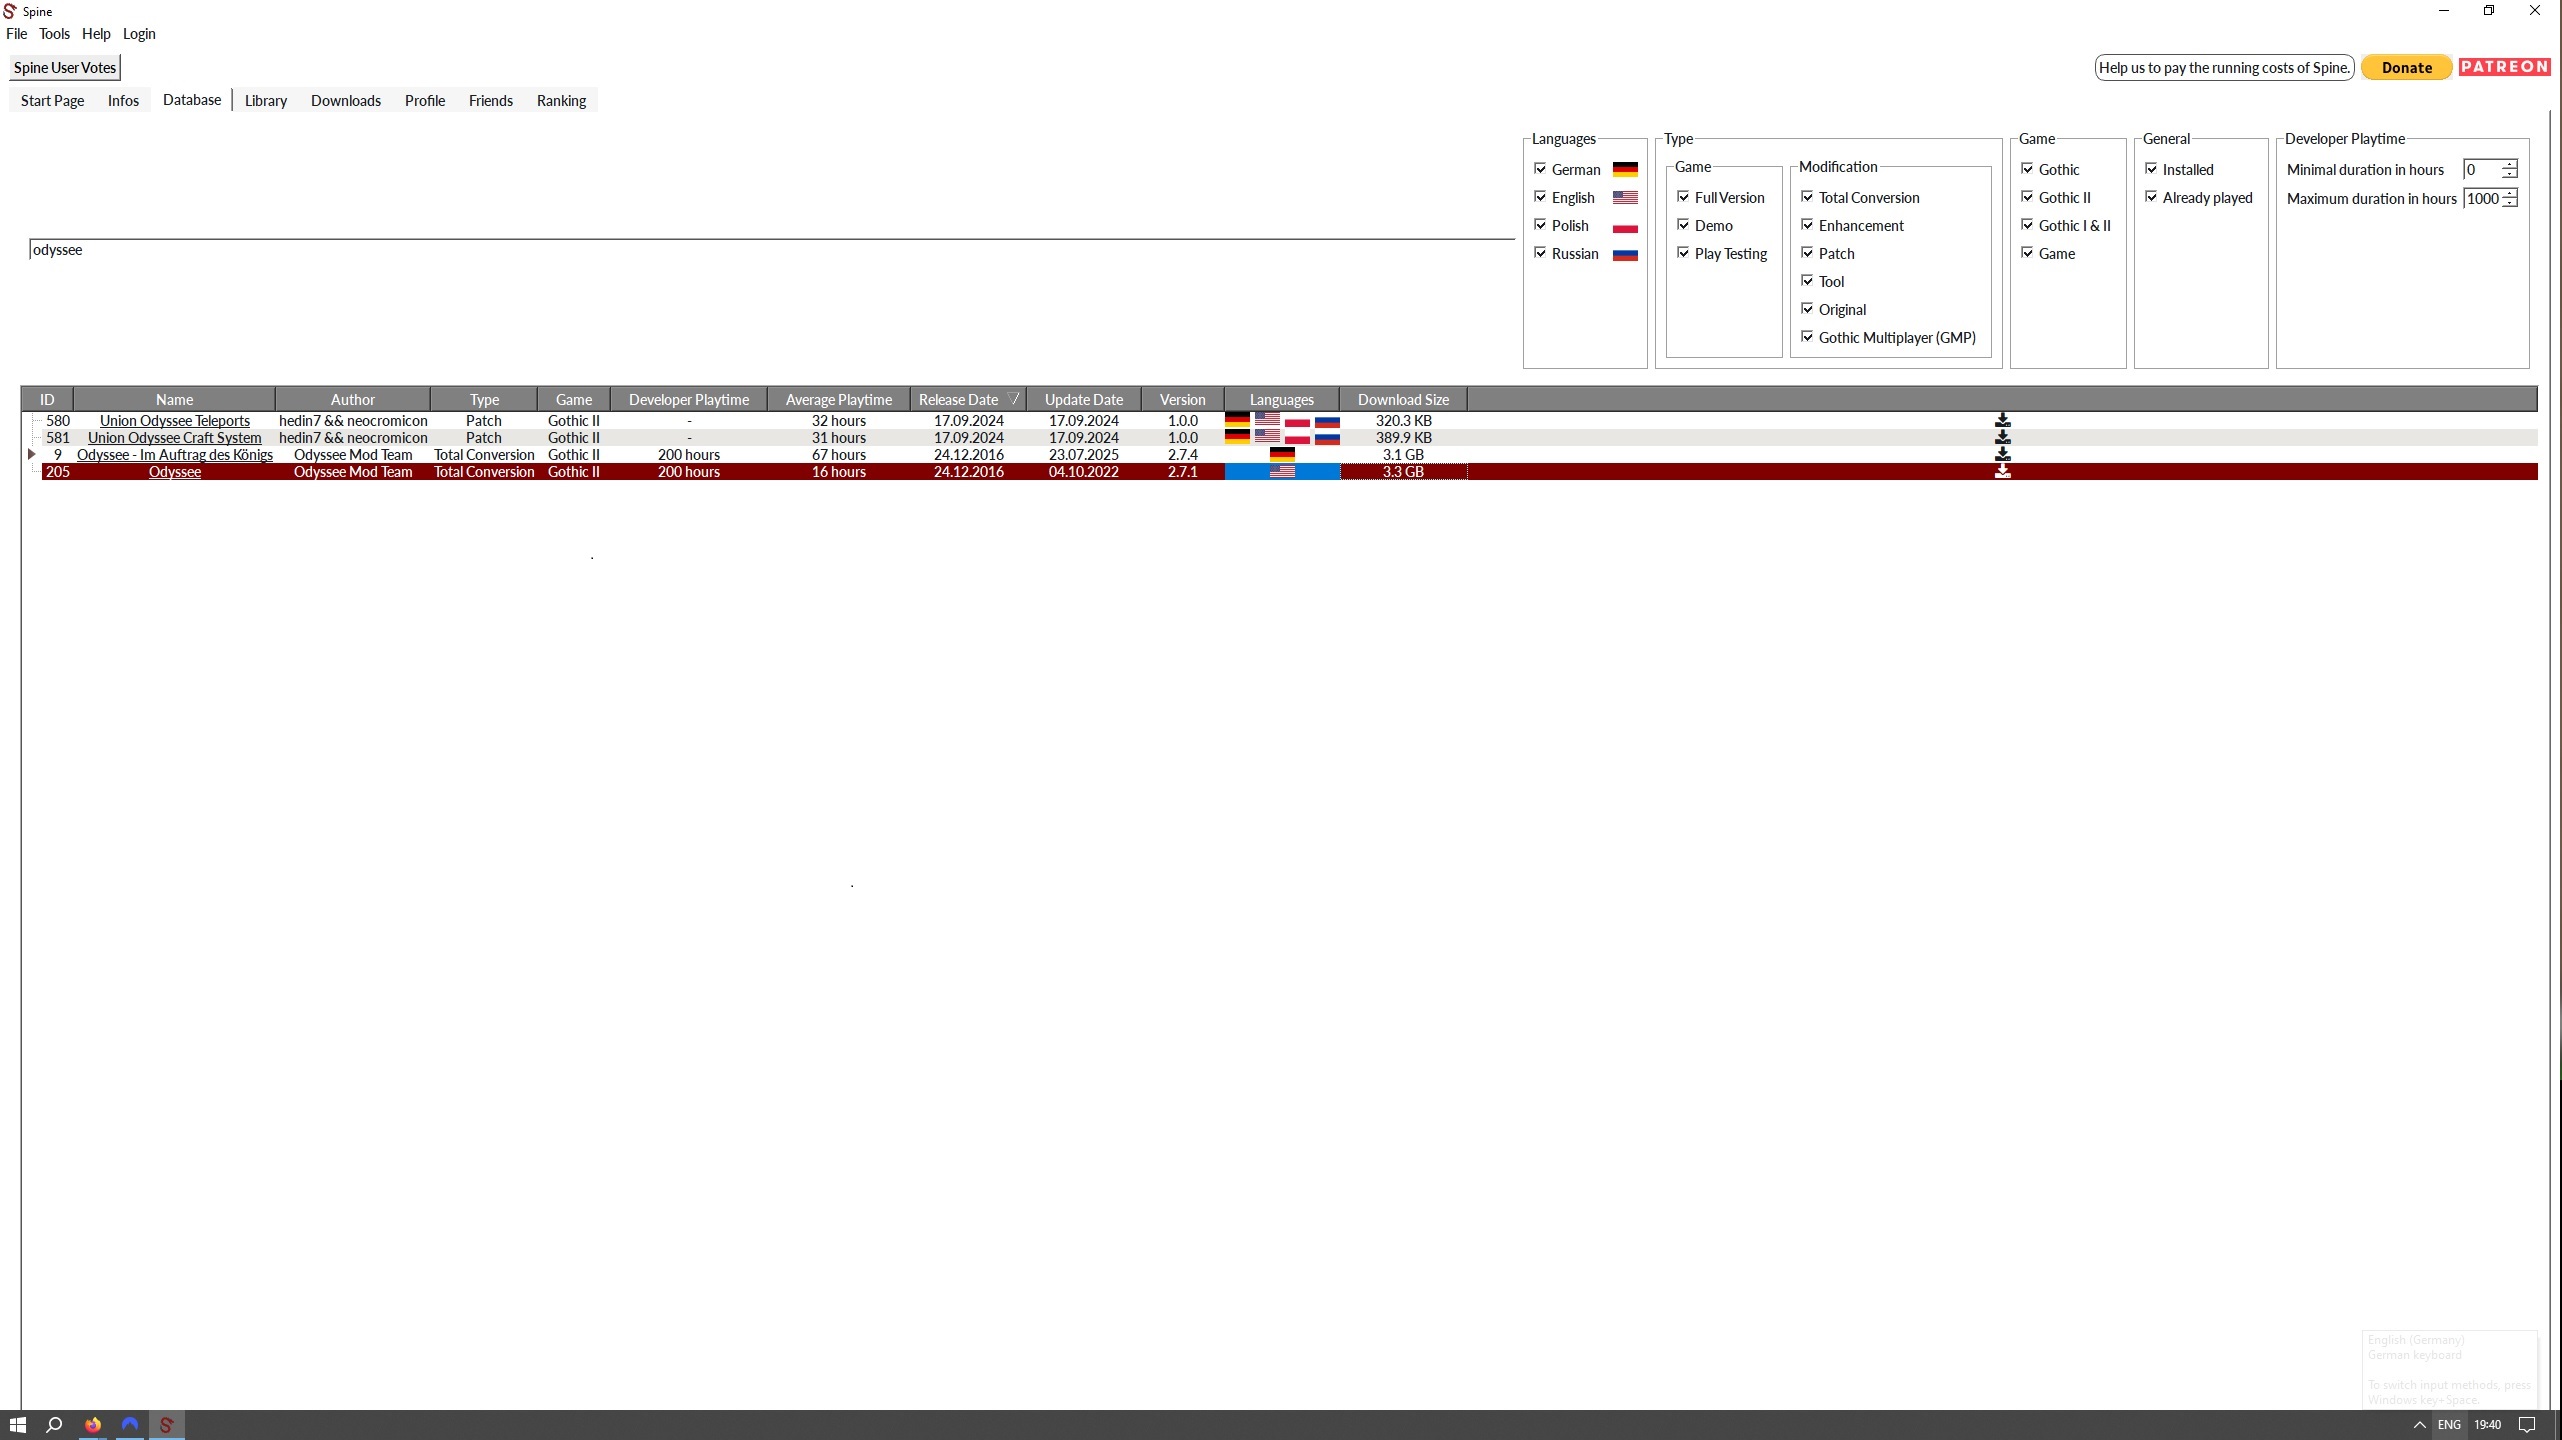
Task: Click the maximum duration hours field
Action: pyautogui.click(x=2482, y=199)
